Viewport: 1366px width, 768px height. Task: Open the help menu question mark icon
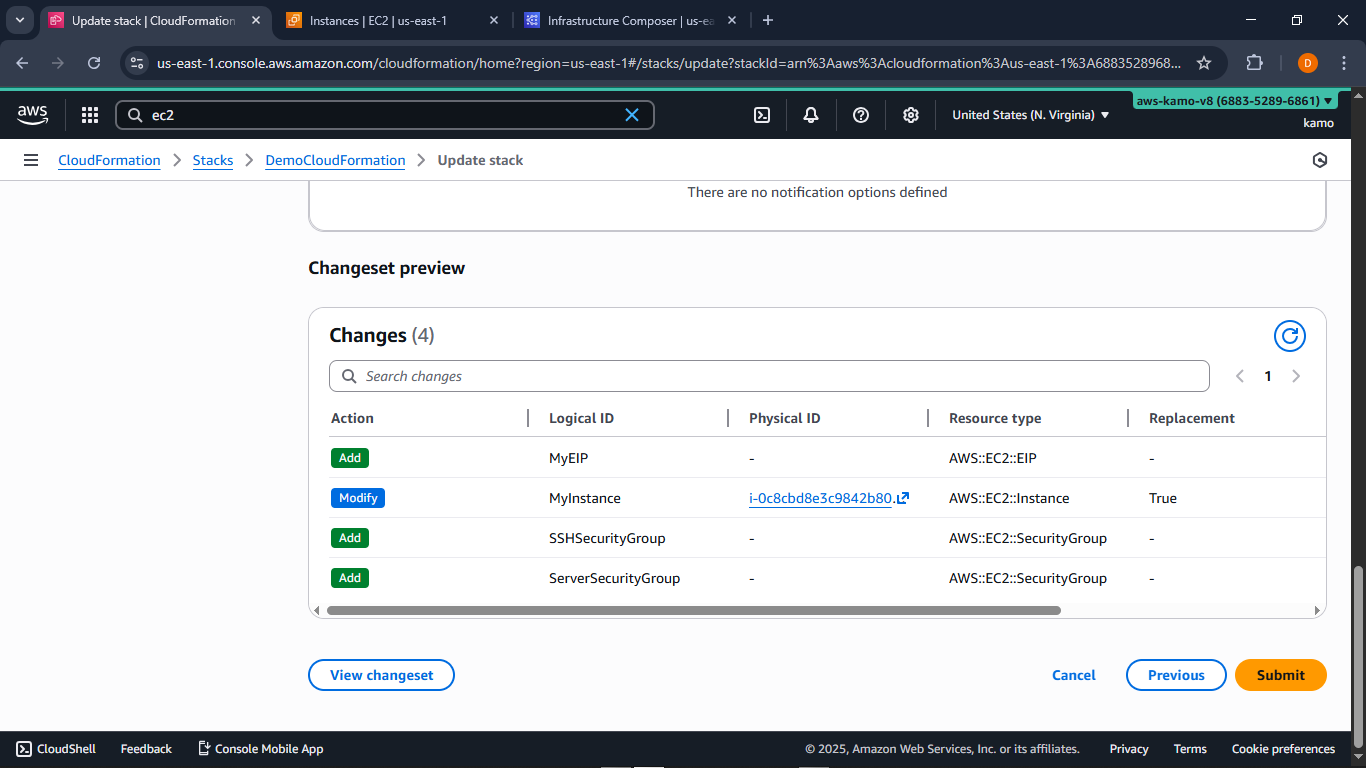861,115
